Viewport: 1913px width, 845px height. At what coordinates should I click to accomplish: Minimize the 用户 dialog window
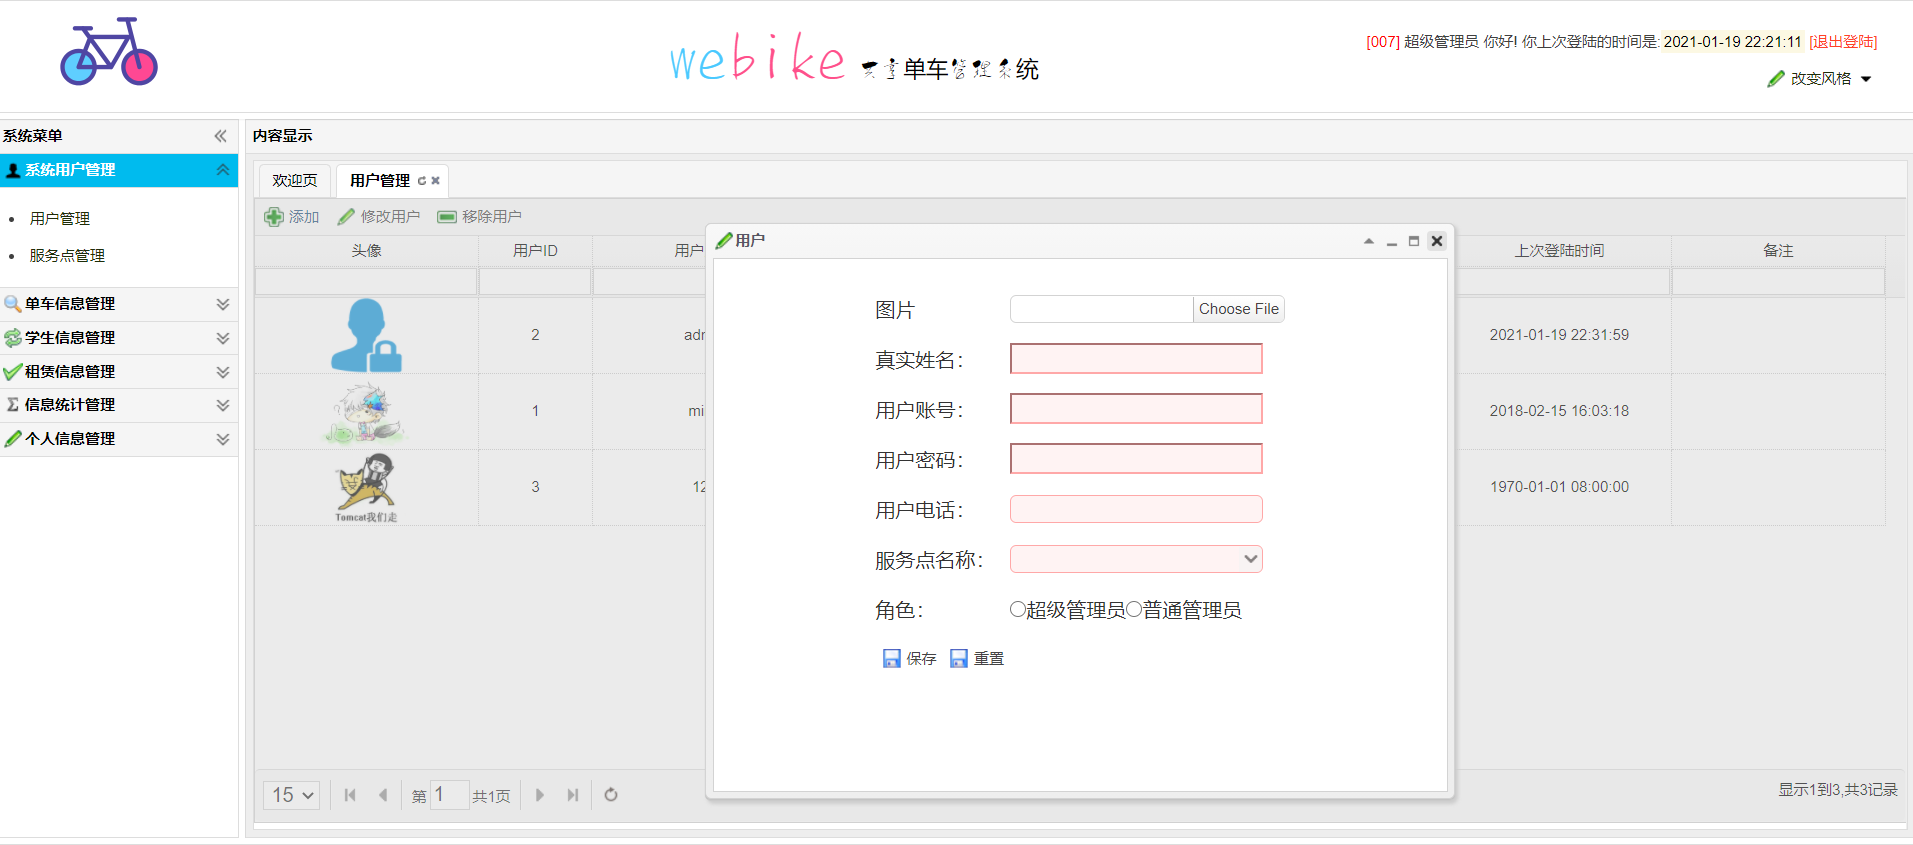pos(1391,241)
